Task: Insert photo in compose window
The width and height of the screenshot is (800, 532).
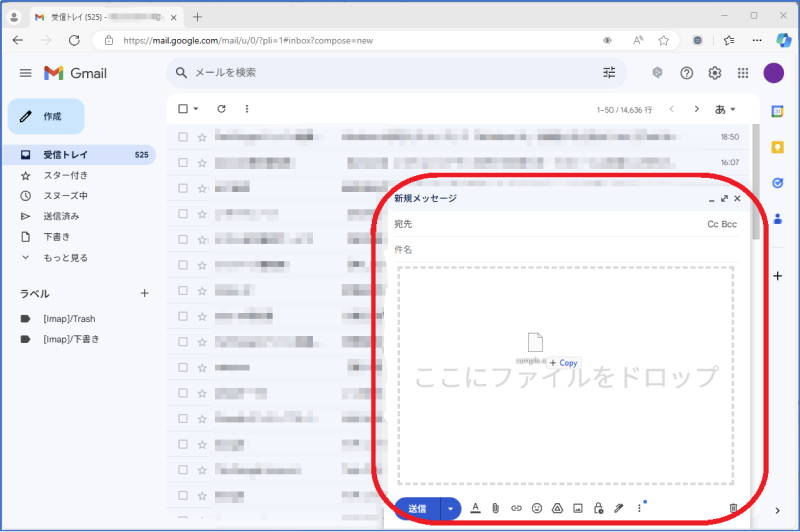Action: (578, 508)
